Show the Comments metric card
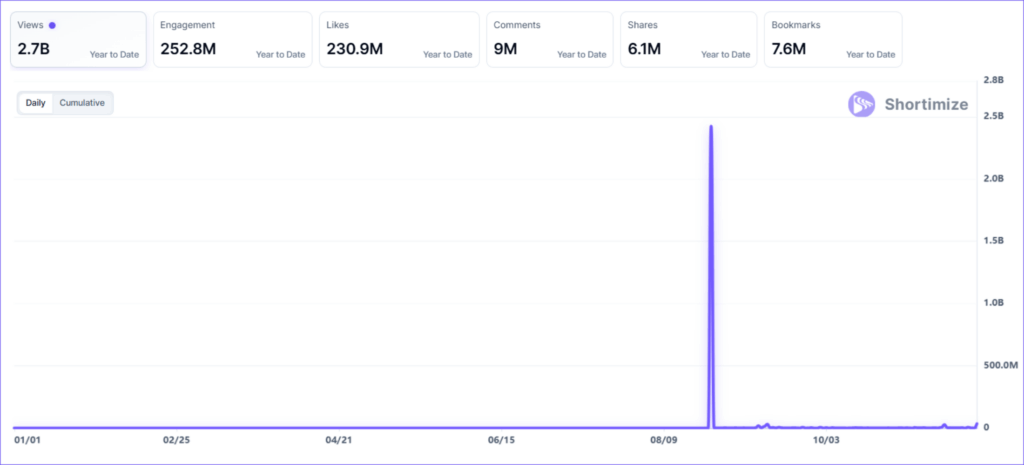 tap(549, 40)
